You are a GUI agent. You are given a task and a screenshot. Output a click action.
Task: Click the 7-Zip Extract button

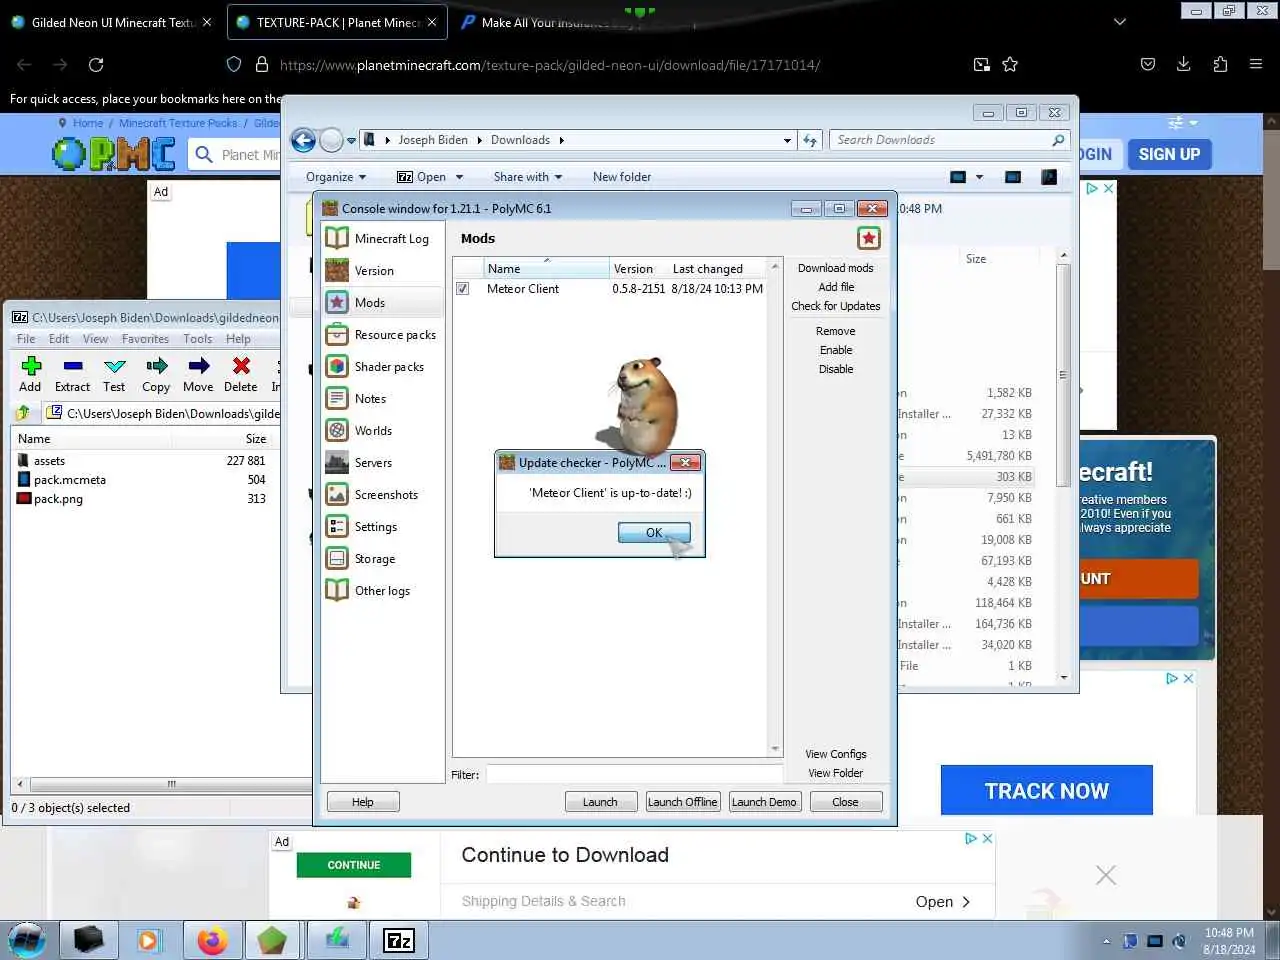click(72, 375)
